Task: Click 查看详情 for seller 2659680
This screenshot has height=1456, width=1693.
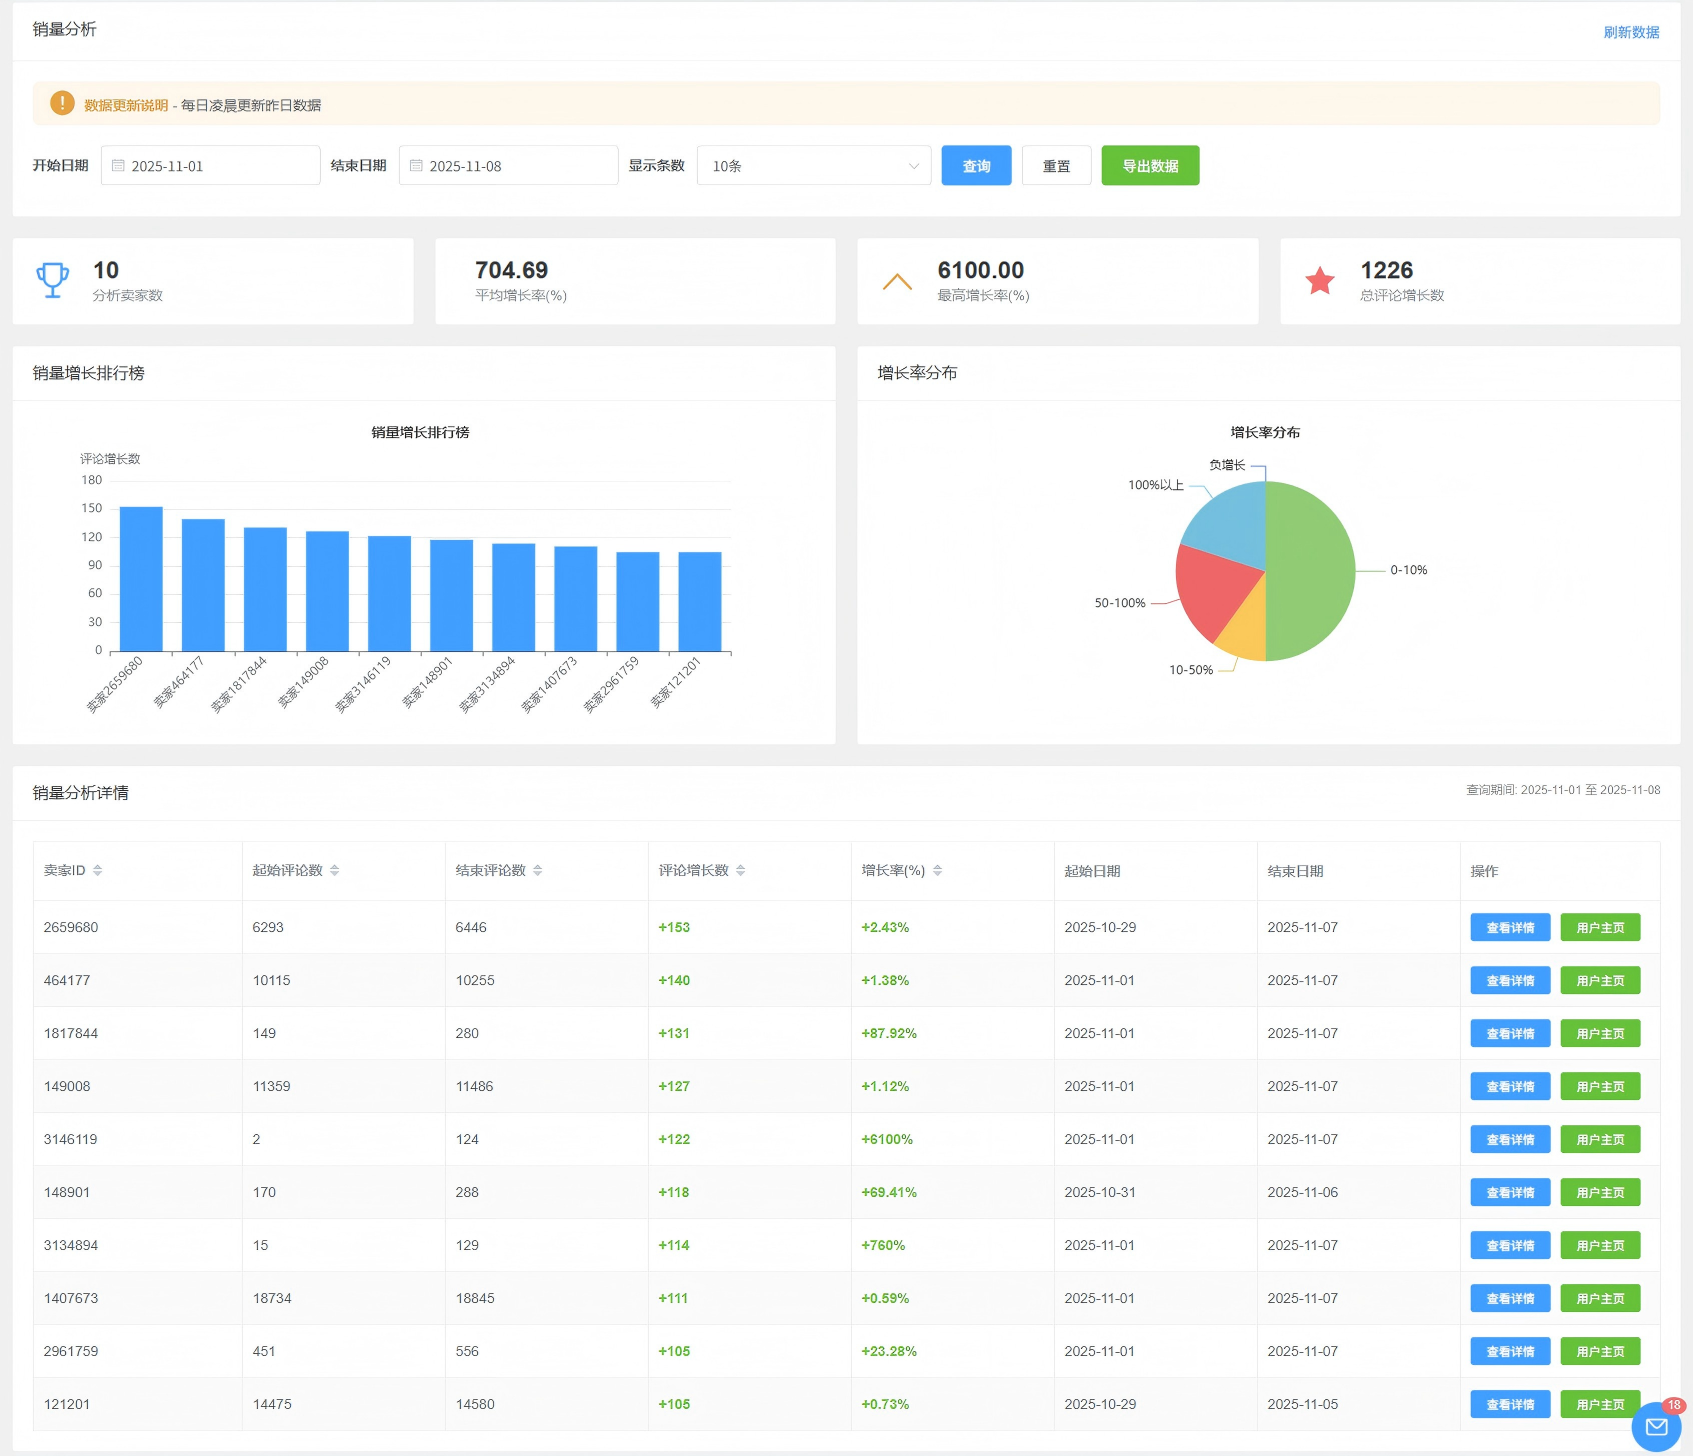Action: tap(1509, 927)
